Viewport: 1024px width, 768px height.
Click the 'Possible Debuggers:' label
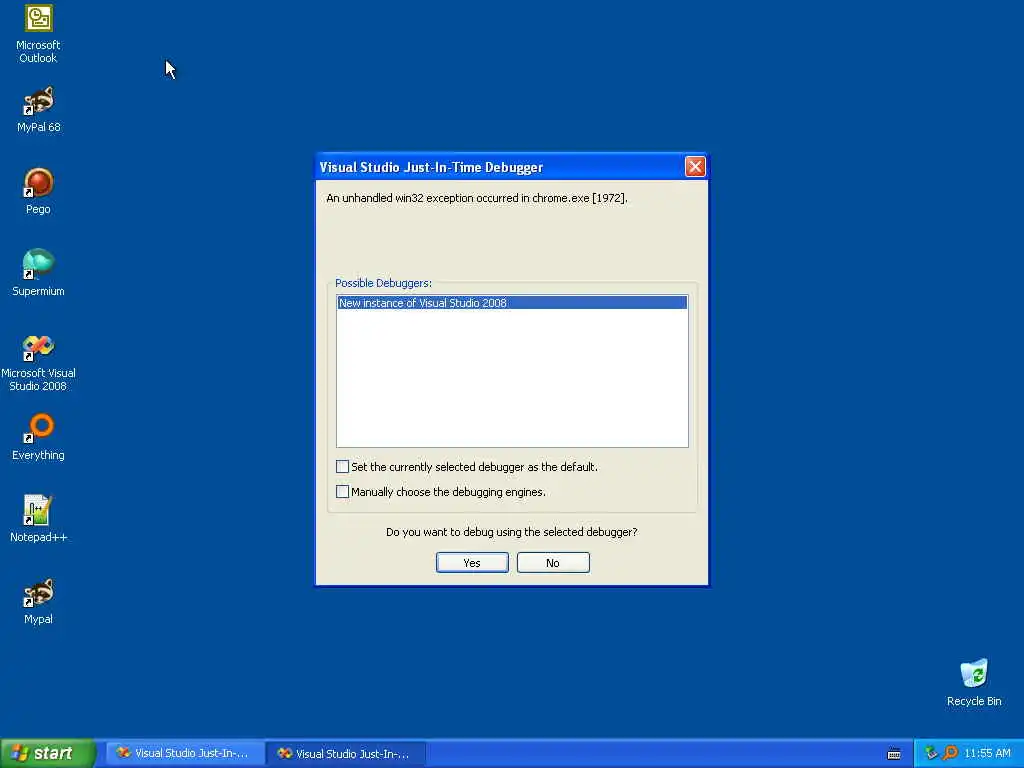383,283
